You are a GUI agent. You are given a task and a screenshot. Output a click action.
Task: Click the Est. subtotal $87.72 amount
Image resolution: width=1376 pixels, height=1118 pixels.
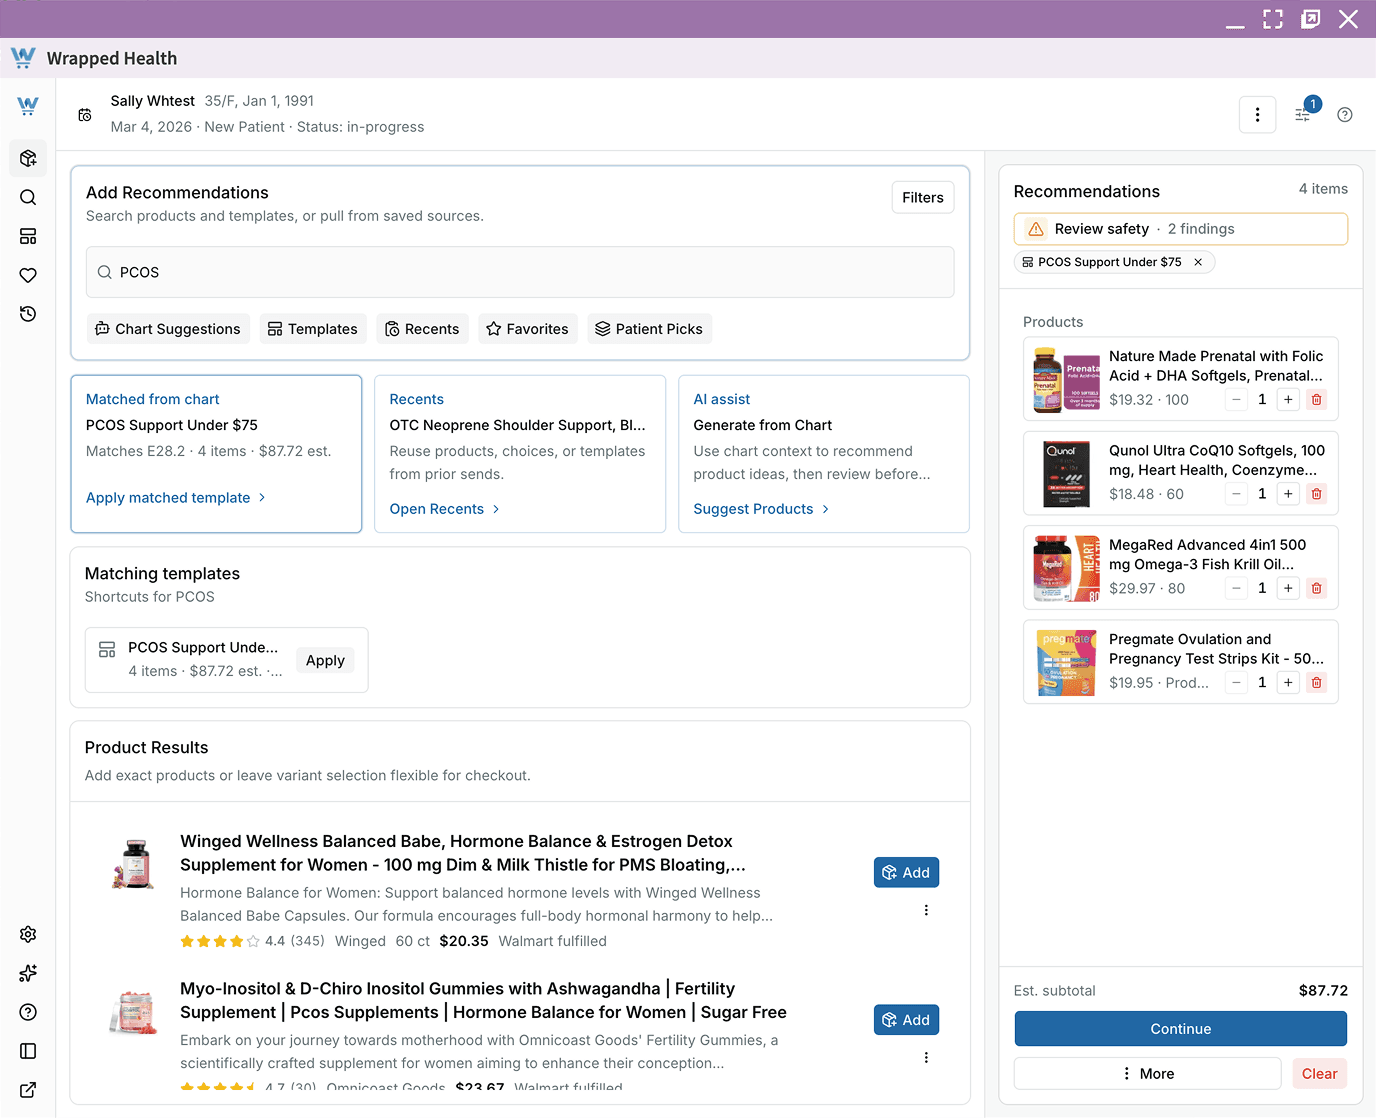(1323, 991)
